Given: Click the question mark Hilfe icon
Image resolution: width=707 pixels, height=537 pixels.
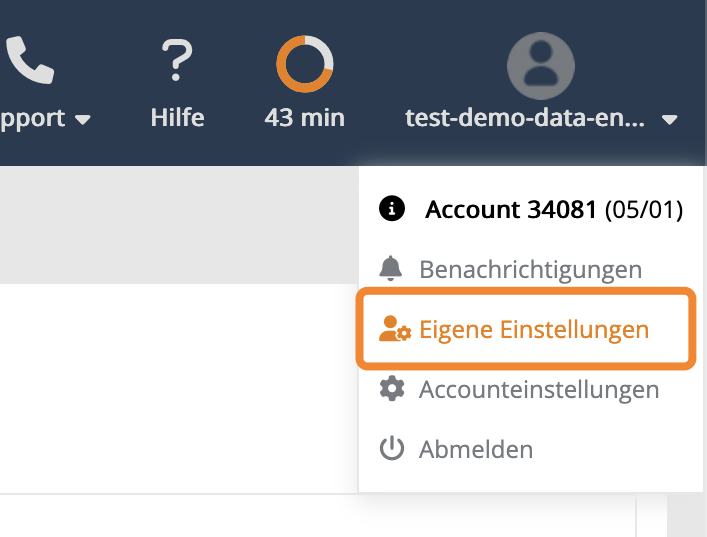Looking at the screenshot, I should click(177, 62).
